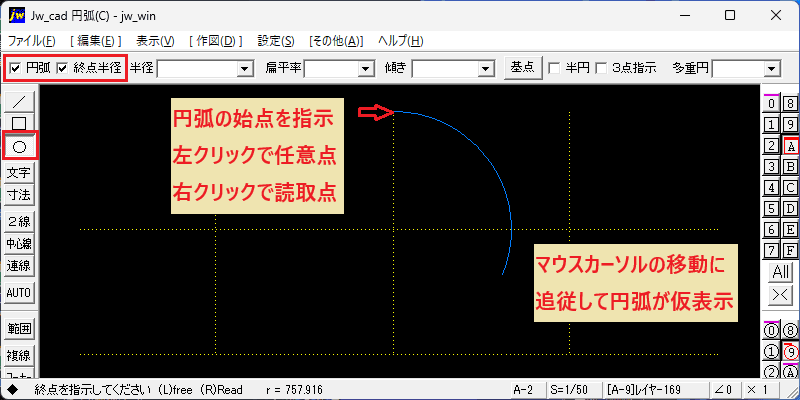Select the line drawing tool

[x=19, y=102]
